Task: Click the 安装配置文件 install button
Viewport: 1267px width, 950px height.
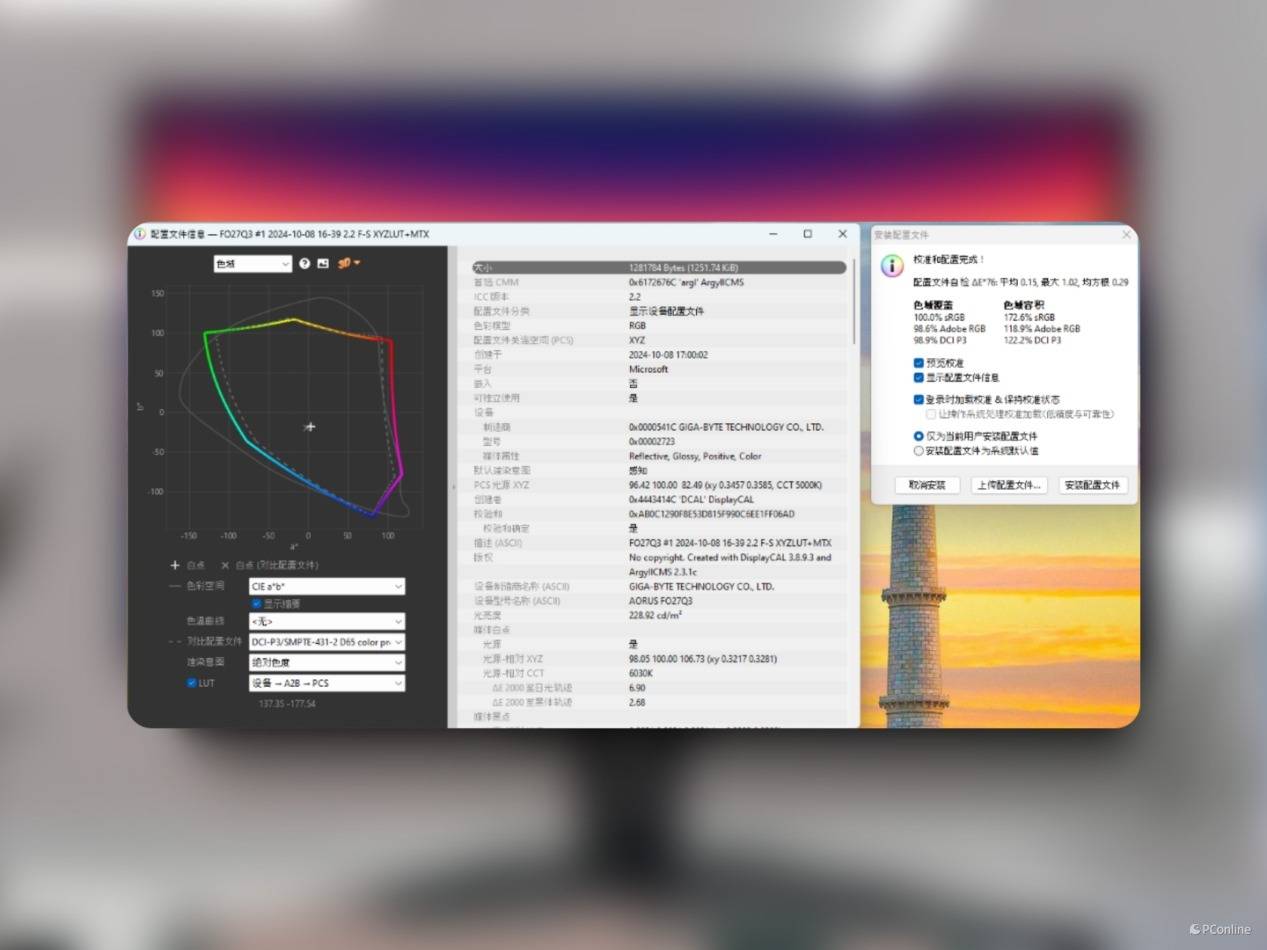Action: pos(1093,485)
